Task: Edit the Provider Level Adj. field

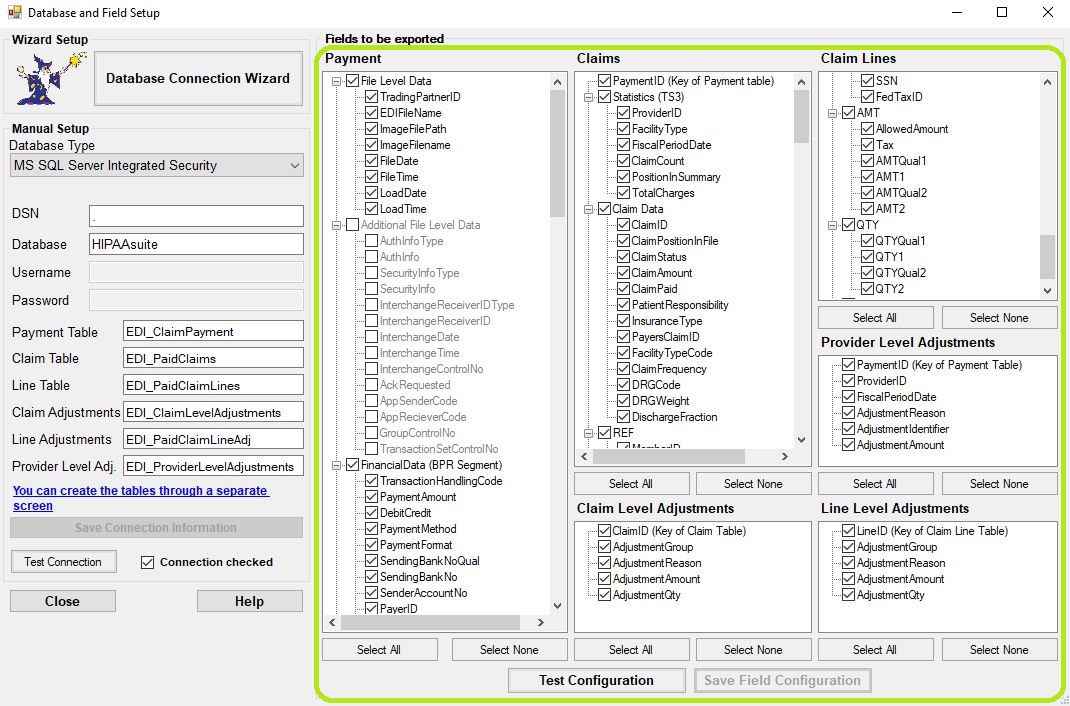Action: [213, 467]
